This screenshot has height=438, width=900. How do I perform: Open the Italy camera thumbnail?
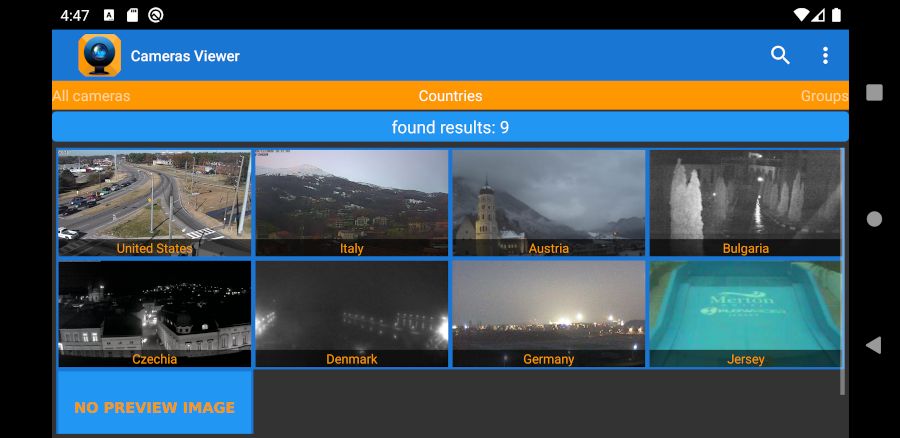352,203
